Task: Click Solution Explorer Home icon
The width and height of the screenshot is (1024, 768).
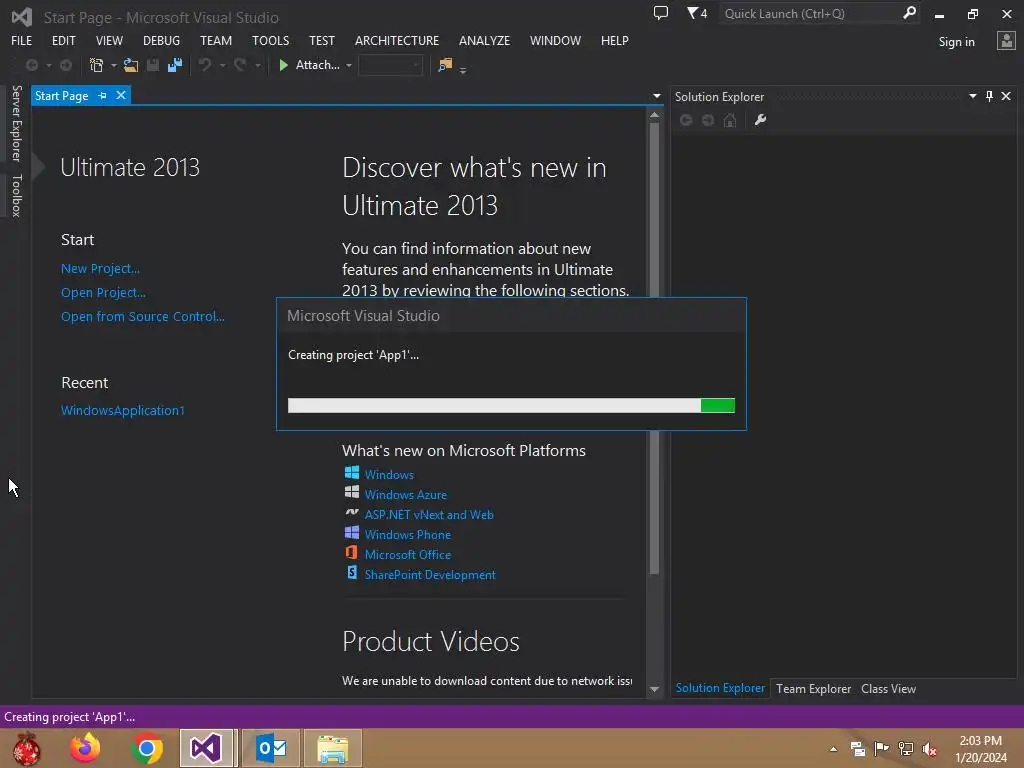Action: pyautogui.click(x=730, y=120)
